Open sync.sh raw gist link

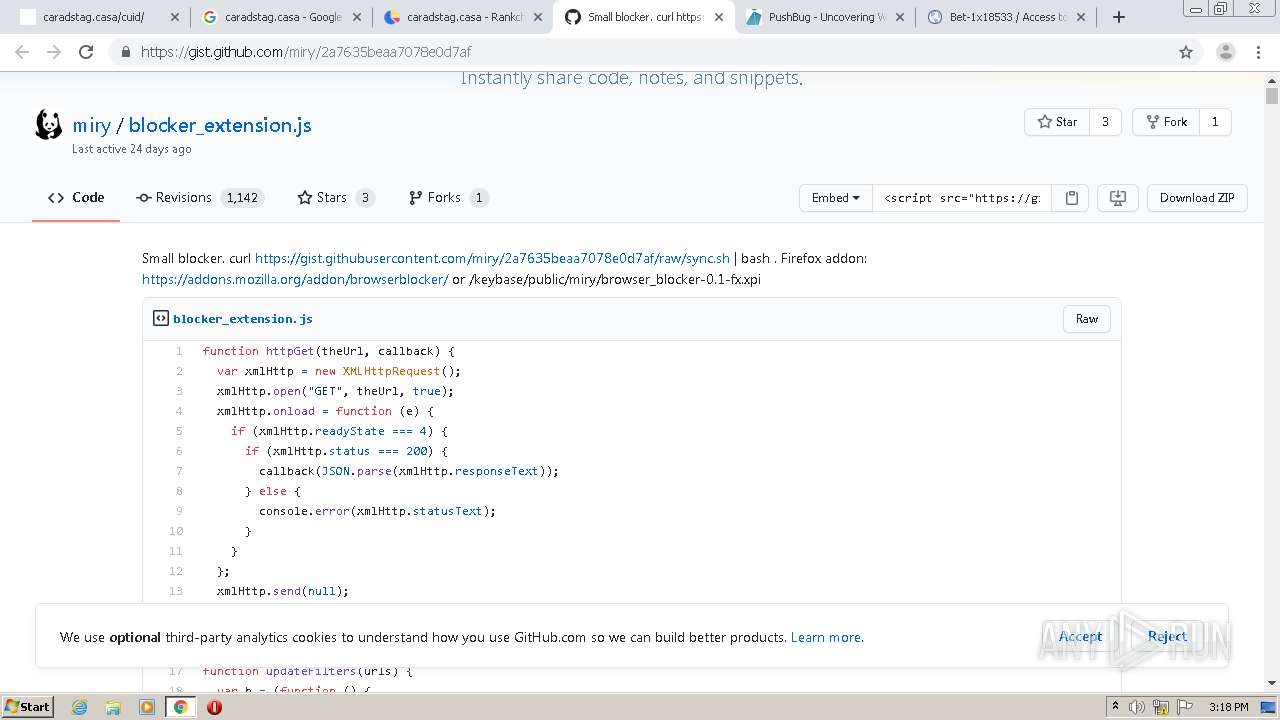click(492, 258)
